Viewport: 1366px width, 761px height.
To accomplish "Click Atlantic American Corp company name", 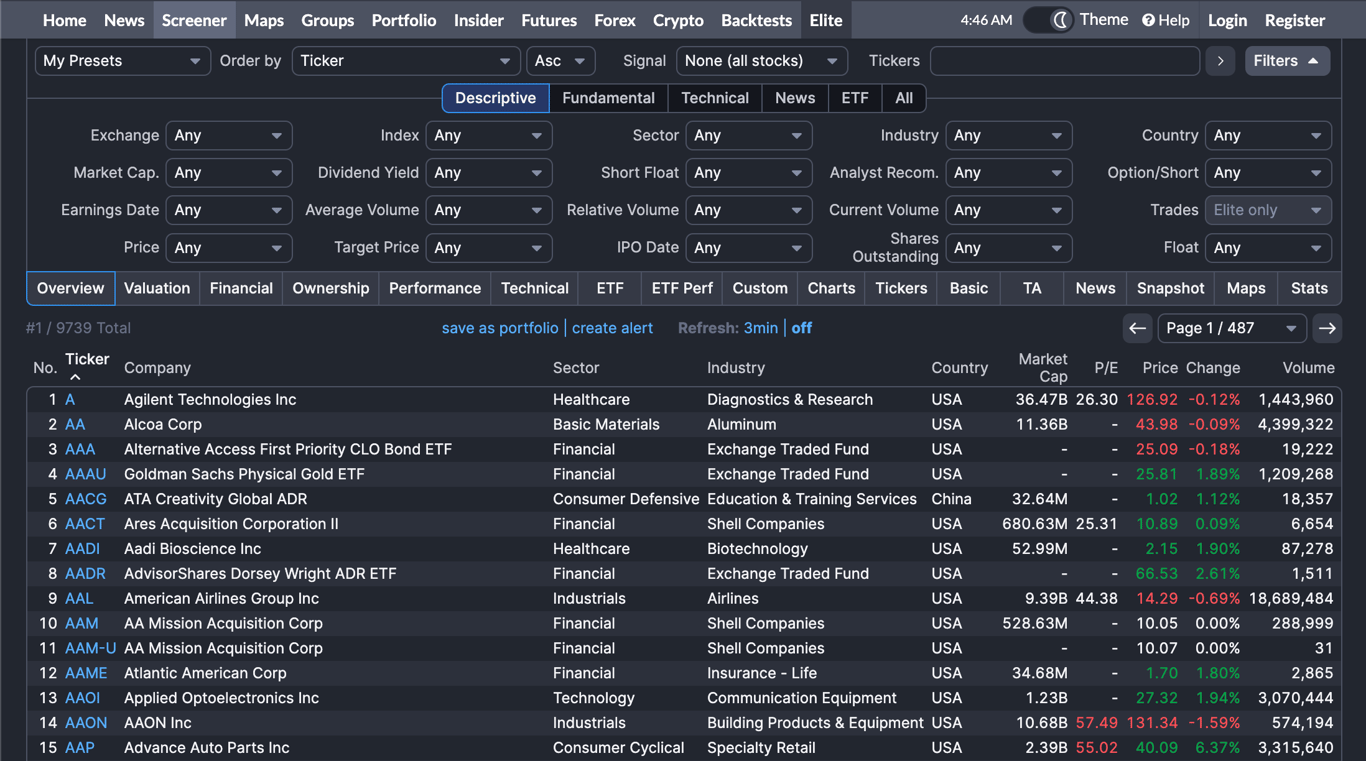I will (205, 673).
